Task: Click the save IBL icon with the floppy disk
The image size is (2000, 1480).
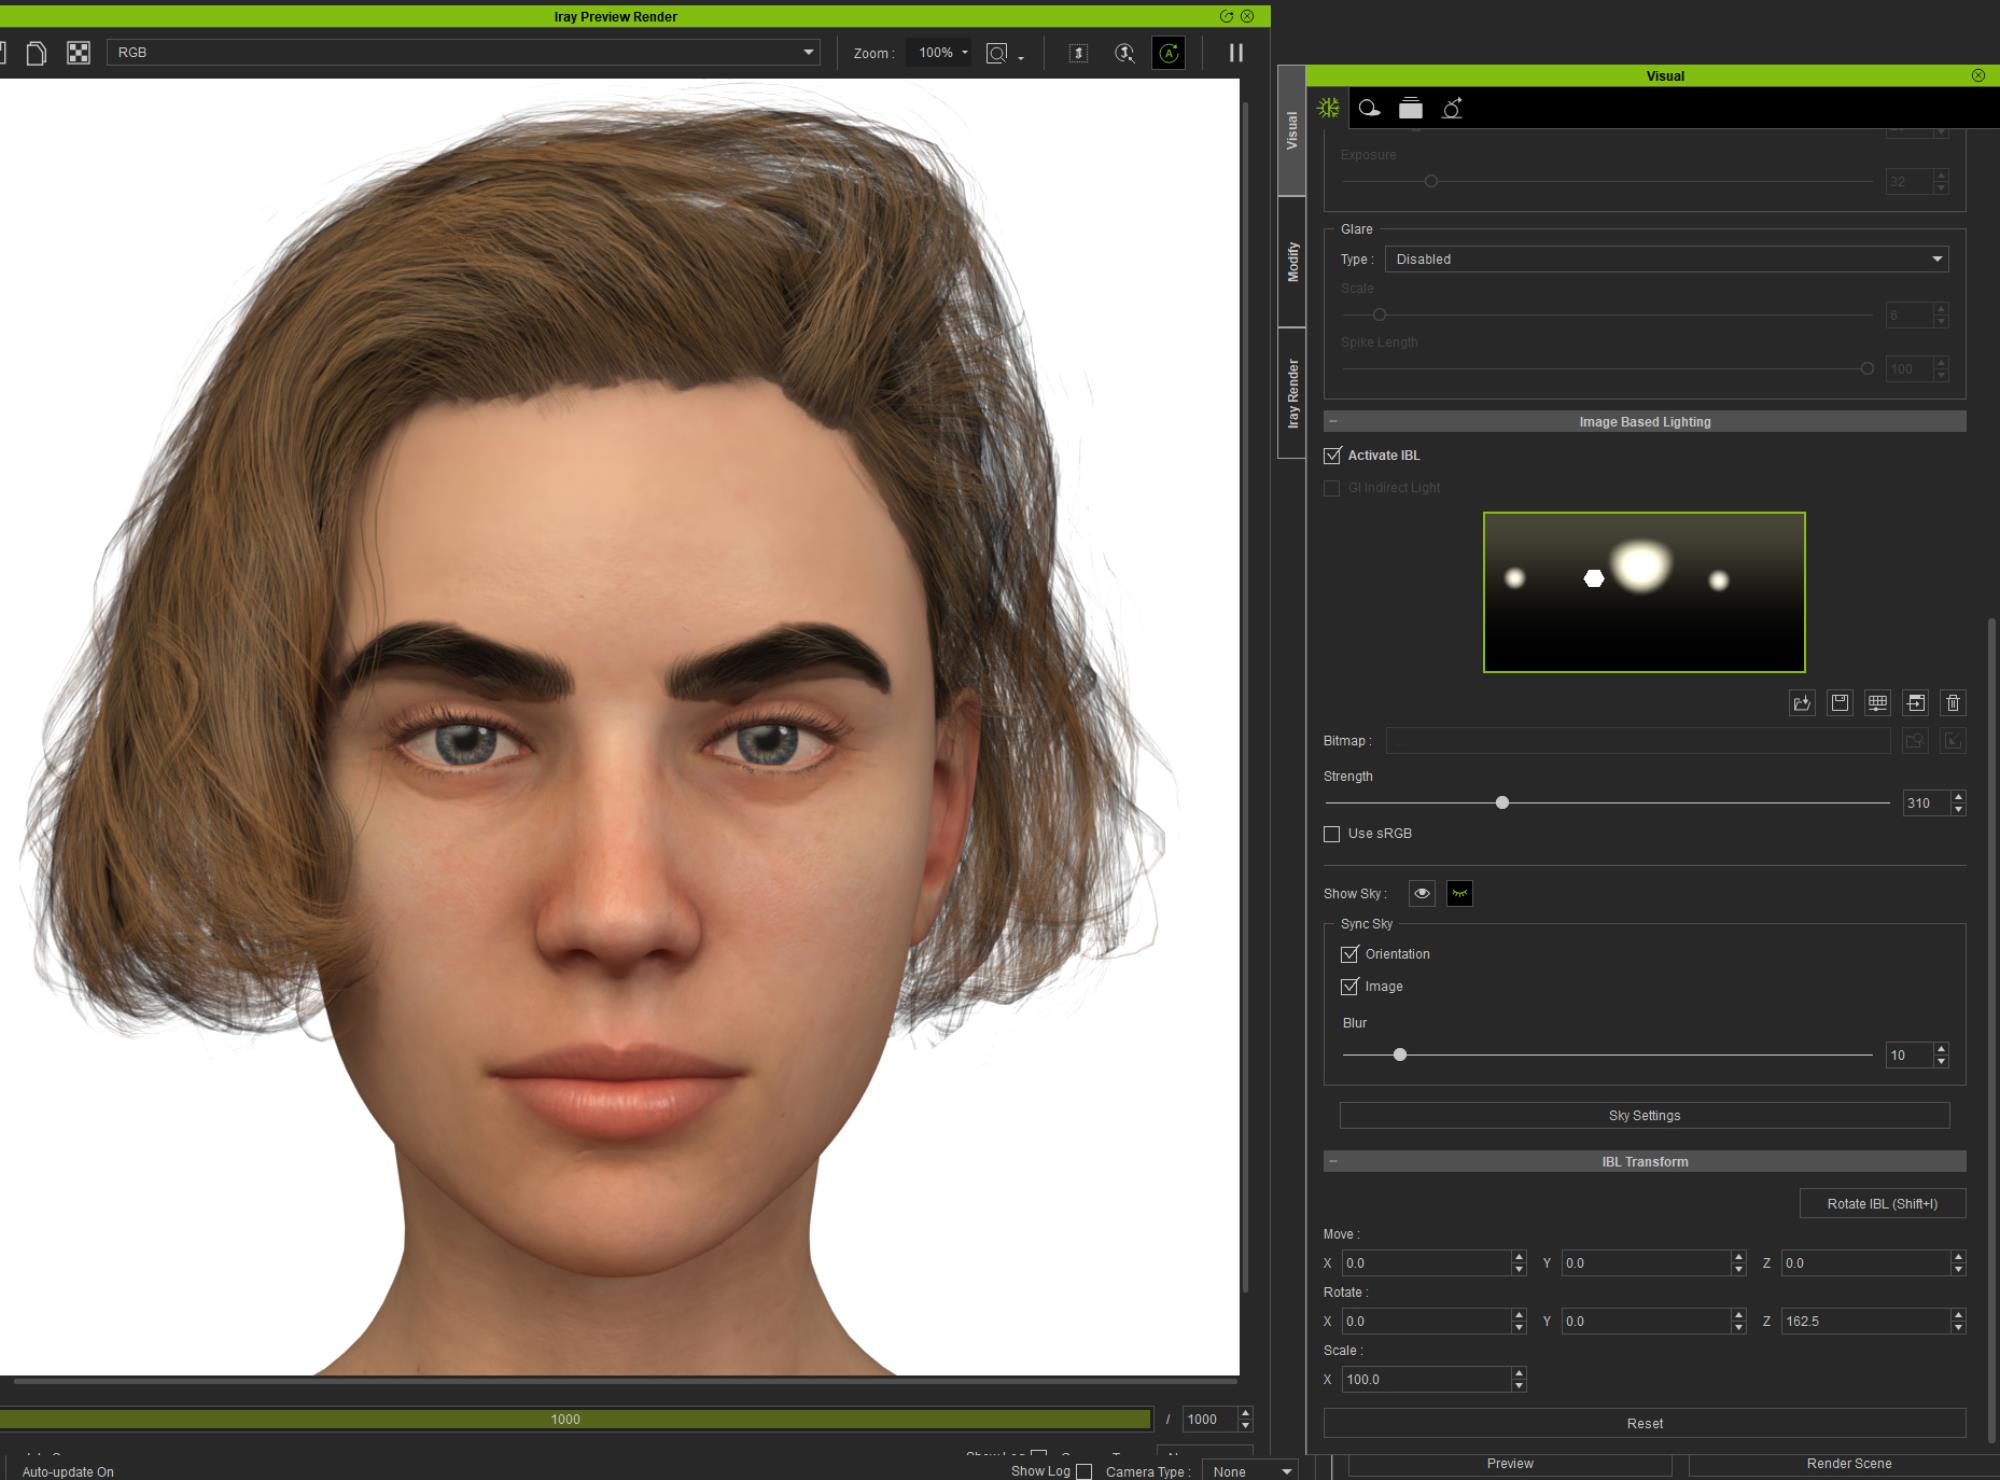Action: pyautogui.click(x=1840, y=703)
